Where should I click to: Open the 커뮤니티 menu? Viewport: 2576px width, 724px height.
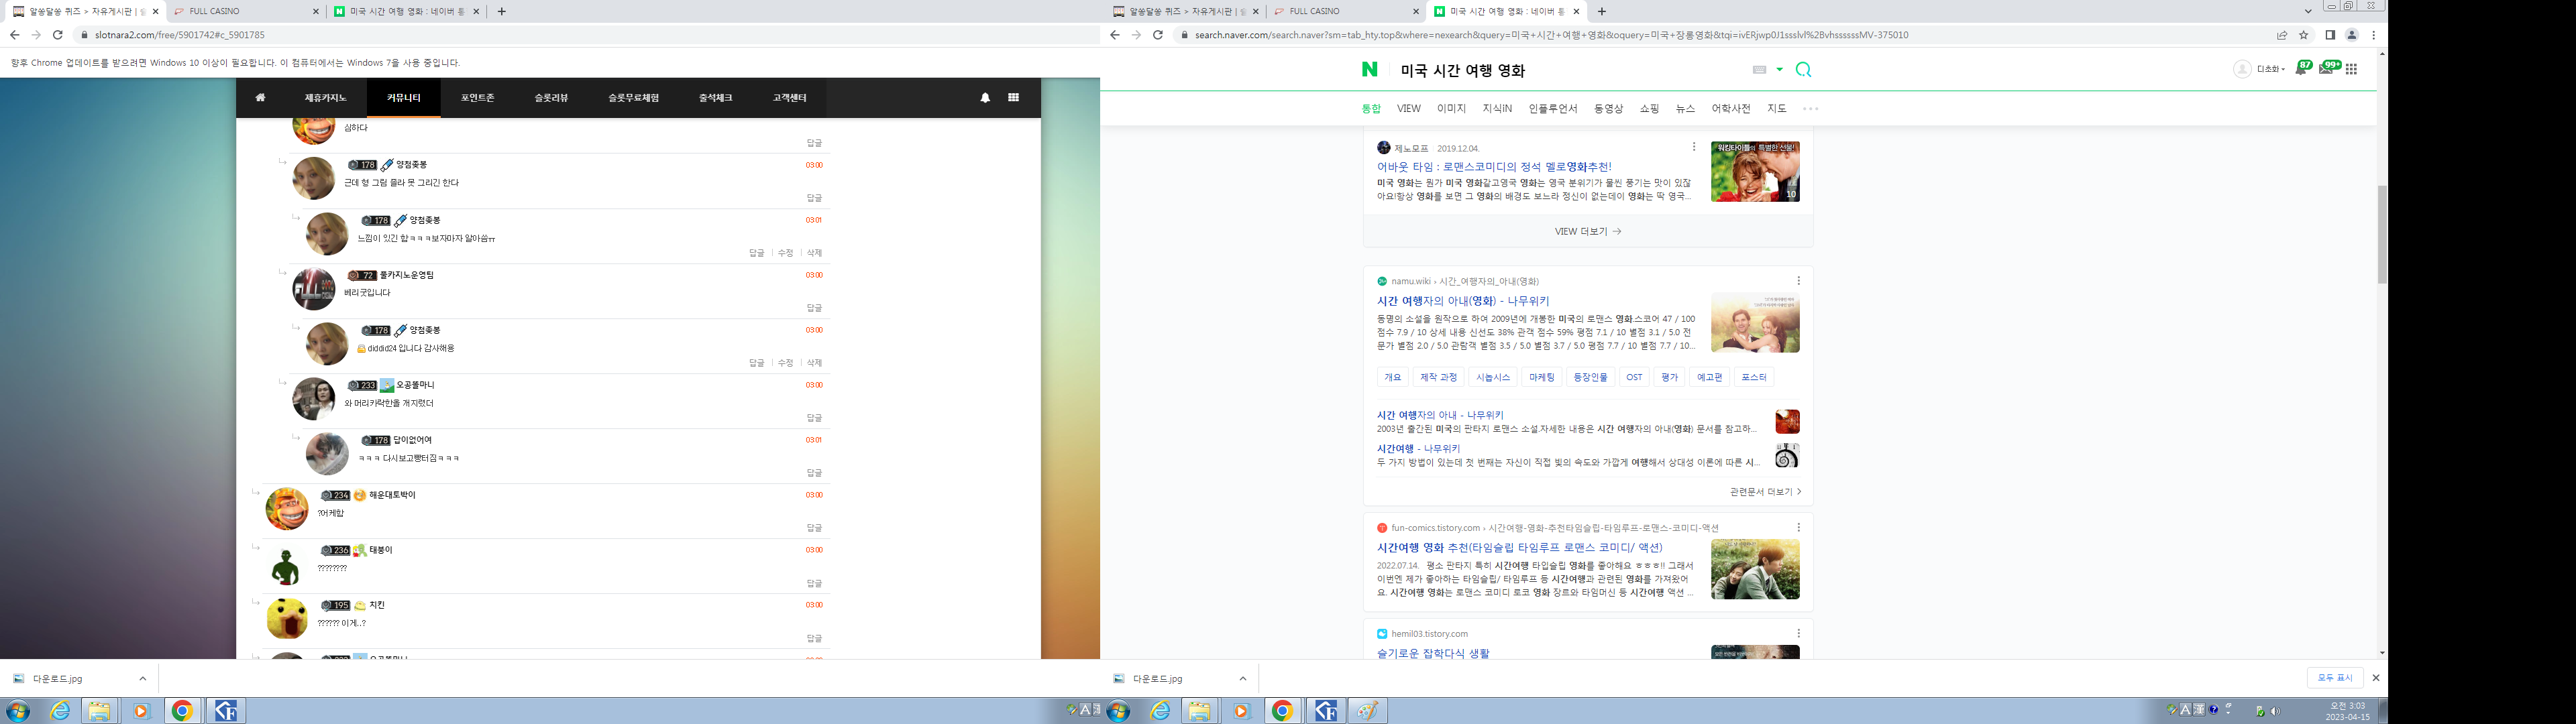(404, 98)
